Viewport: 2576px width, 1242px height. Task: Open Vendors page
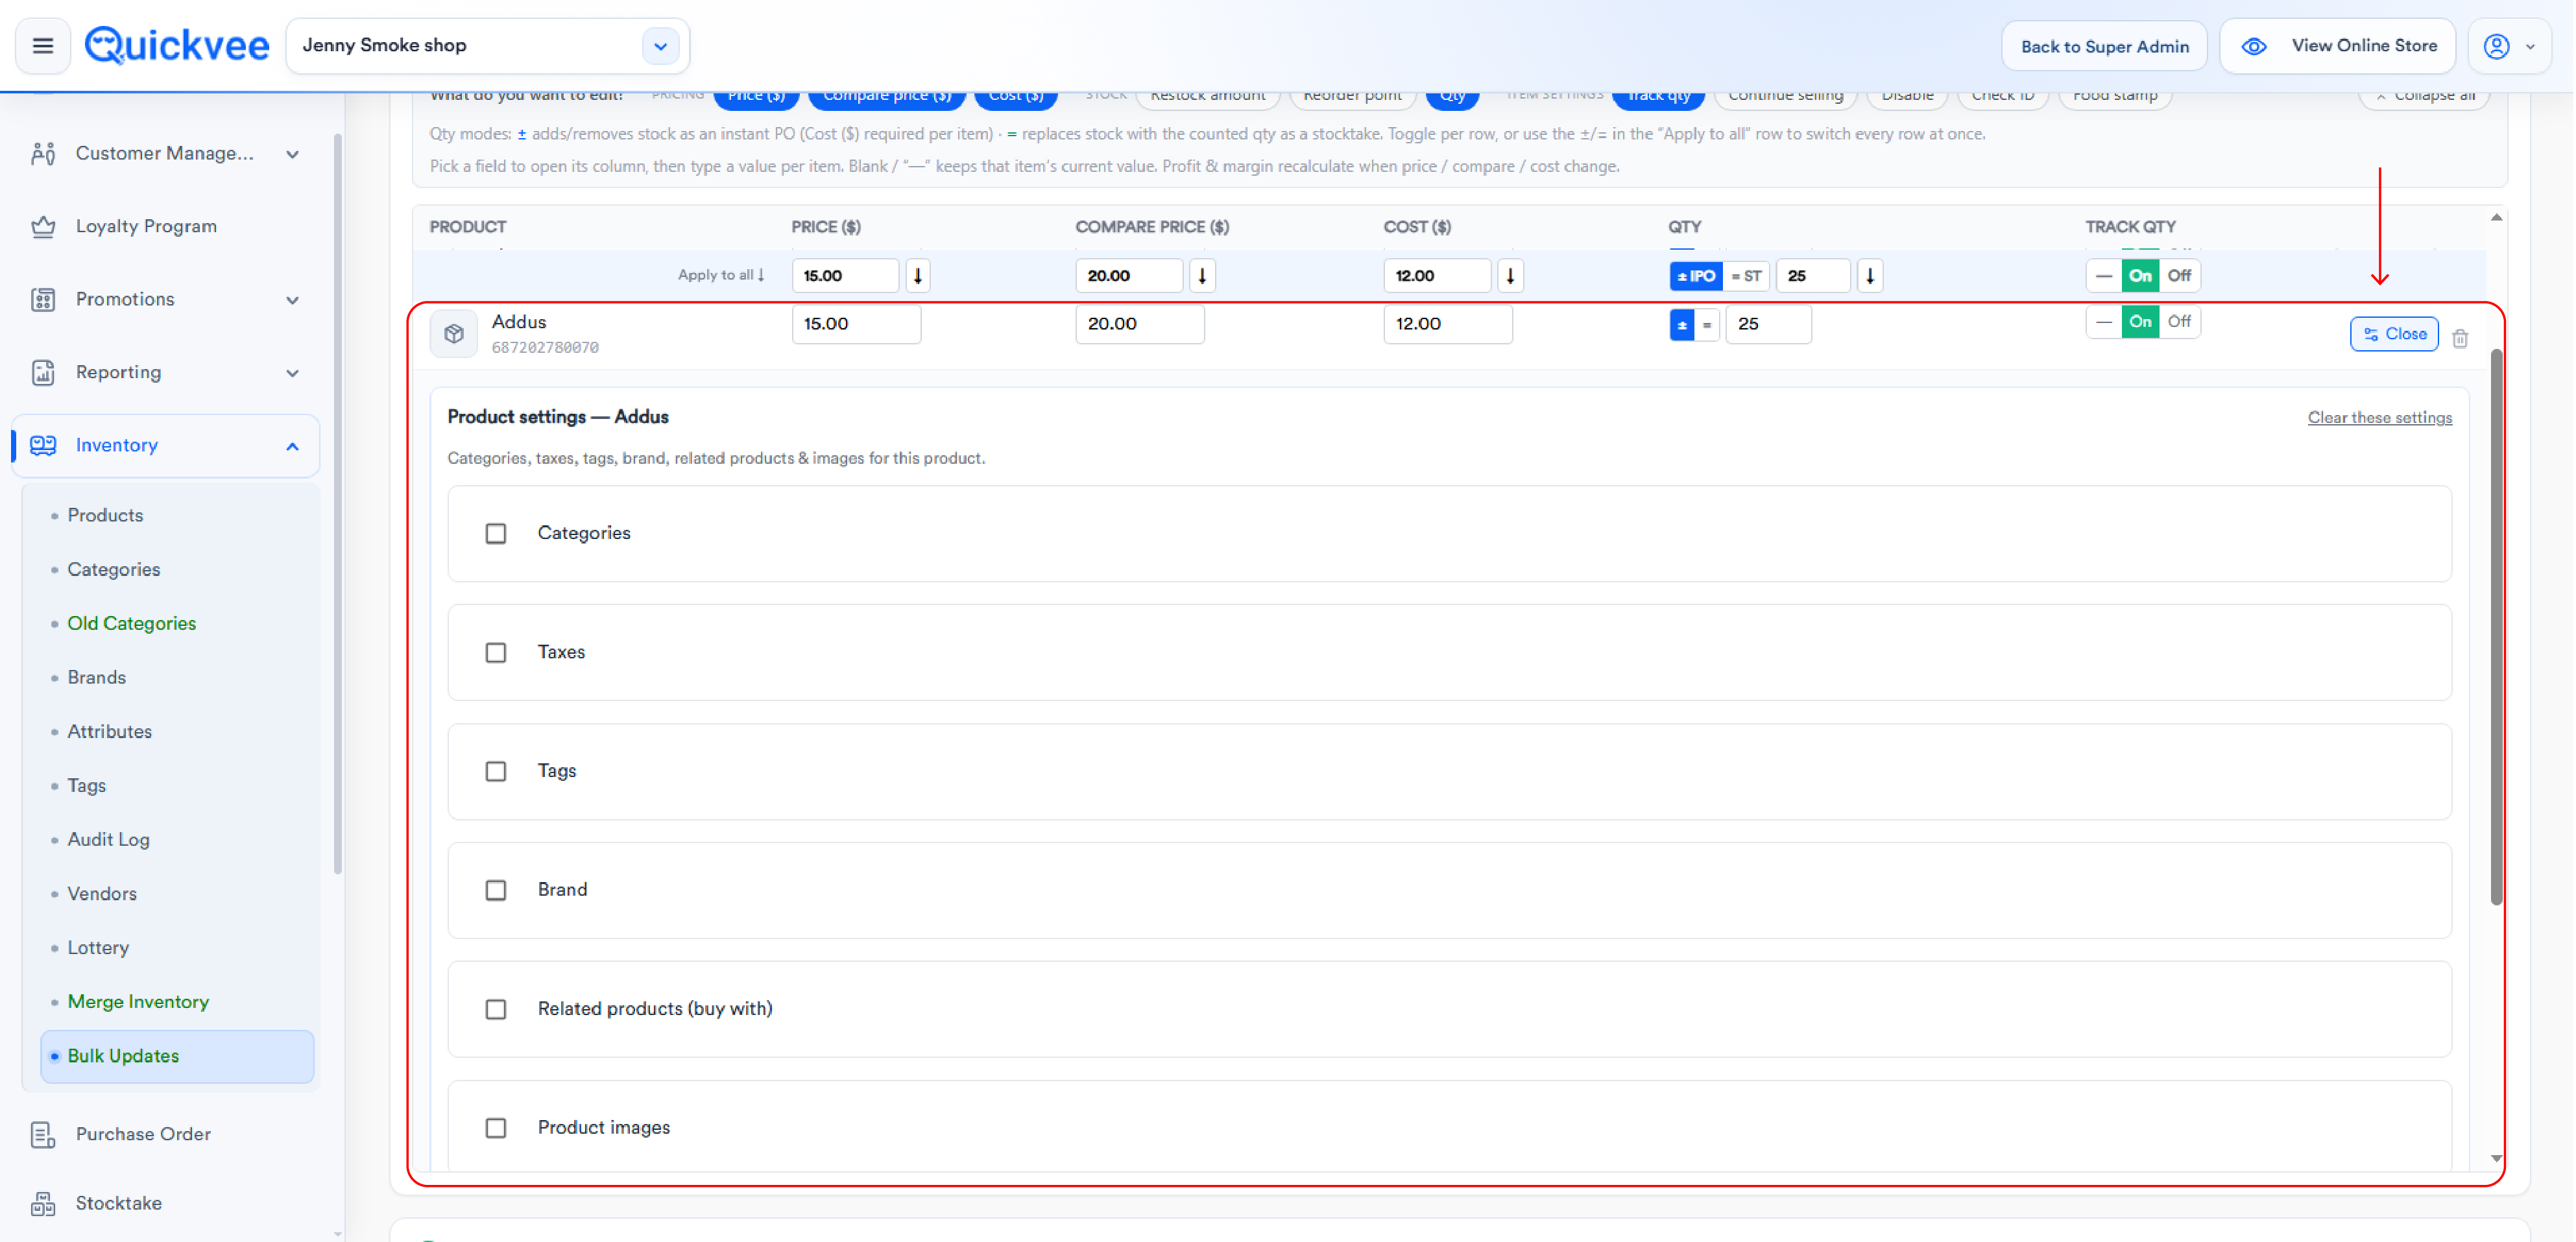pos(102,894)
